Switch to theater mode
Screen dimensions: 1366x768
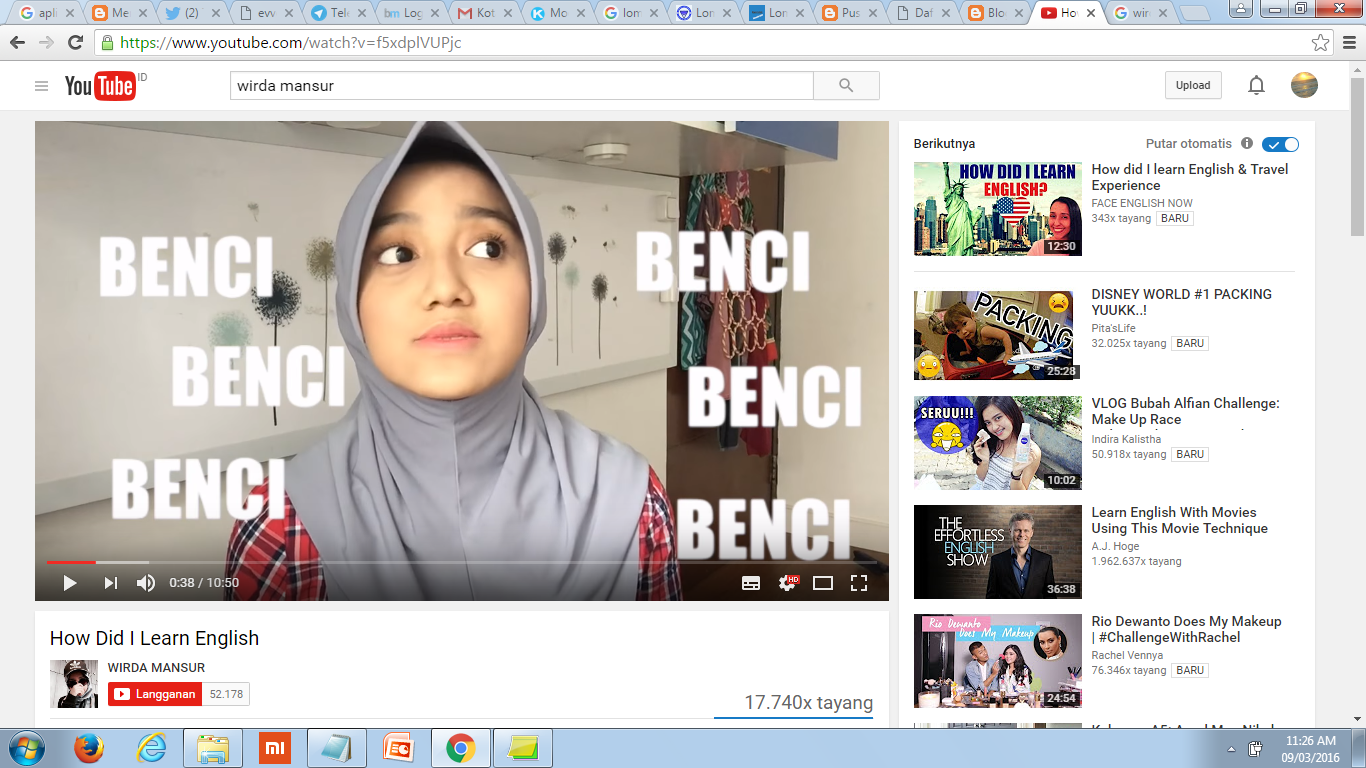[x=823, y=581]
